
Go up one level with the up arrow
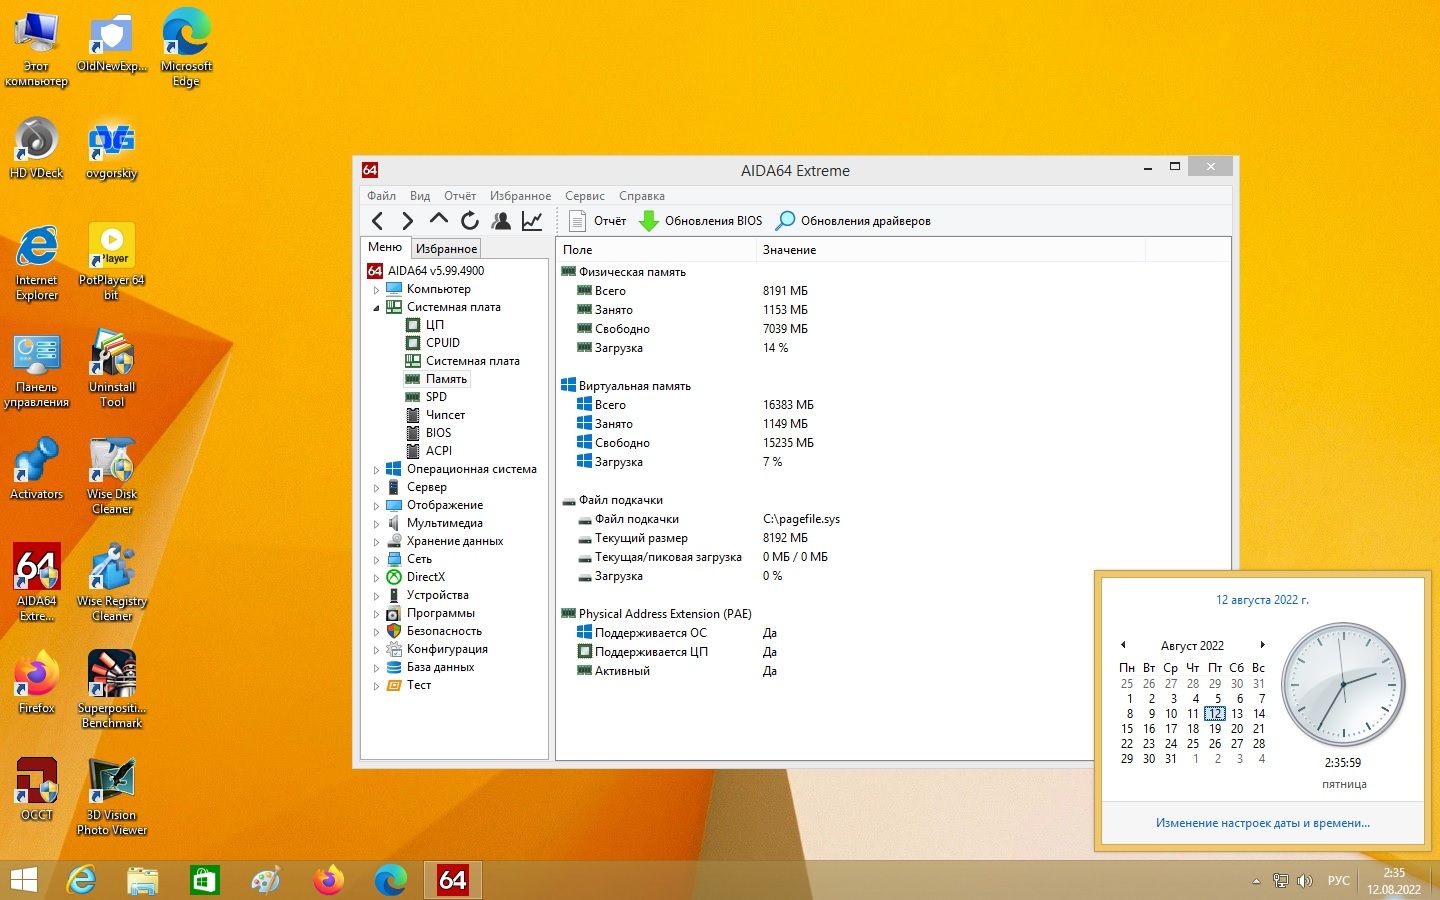438,220
